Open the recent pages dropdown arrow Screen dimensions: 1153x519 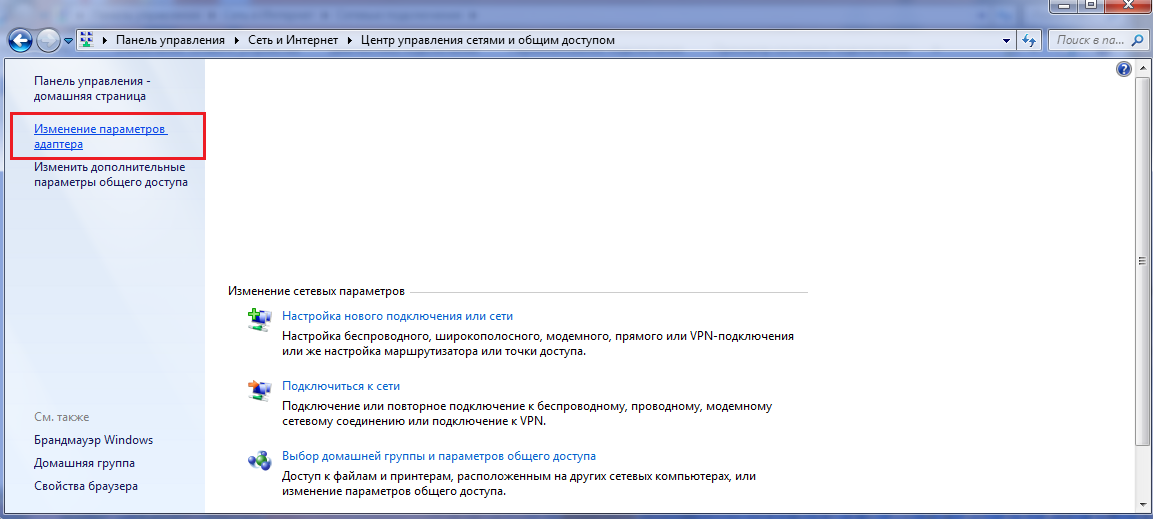coord(68,41)
